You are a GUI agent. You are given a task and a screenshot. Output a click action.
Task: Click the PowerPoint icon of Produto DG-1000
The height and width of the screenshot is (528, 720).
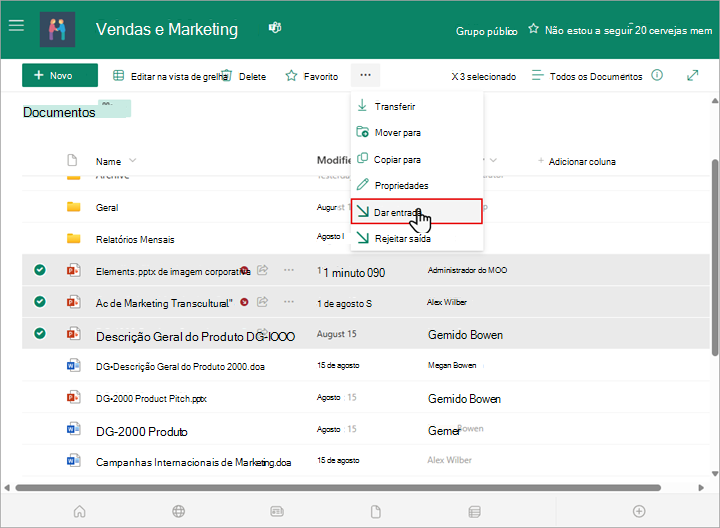click(73, 333)
